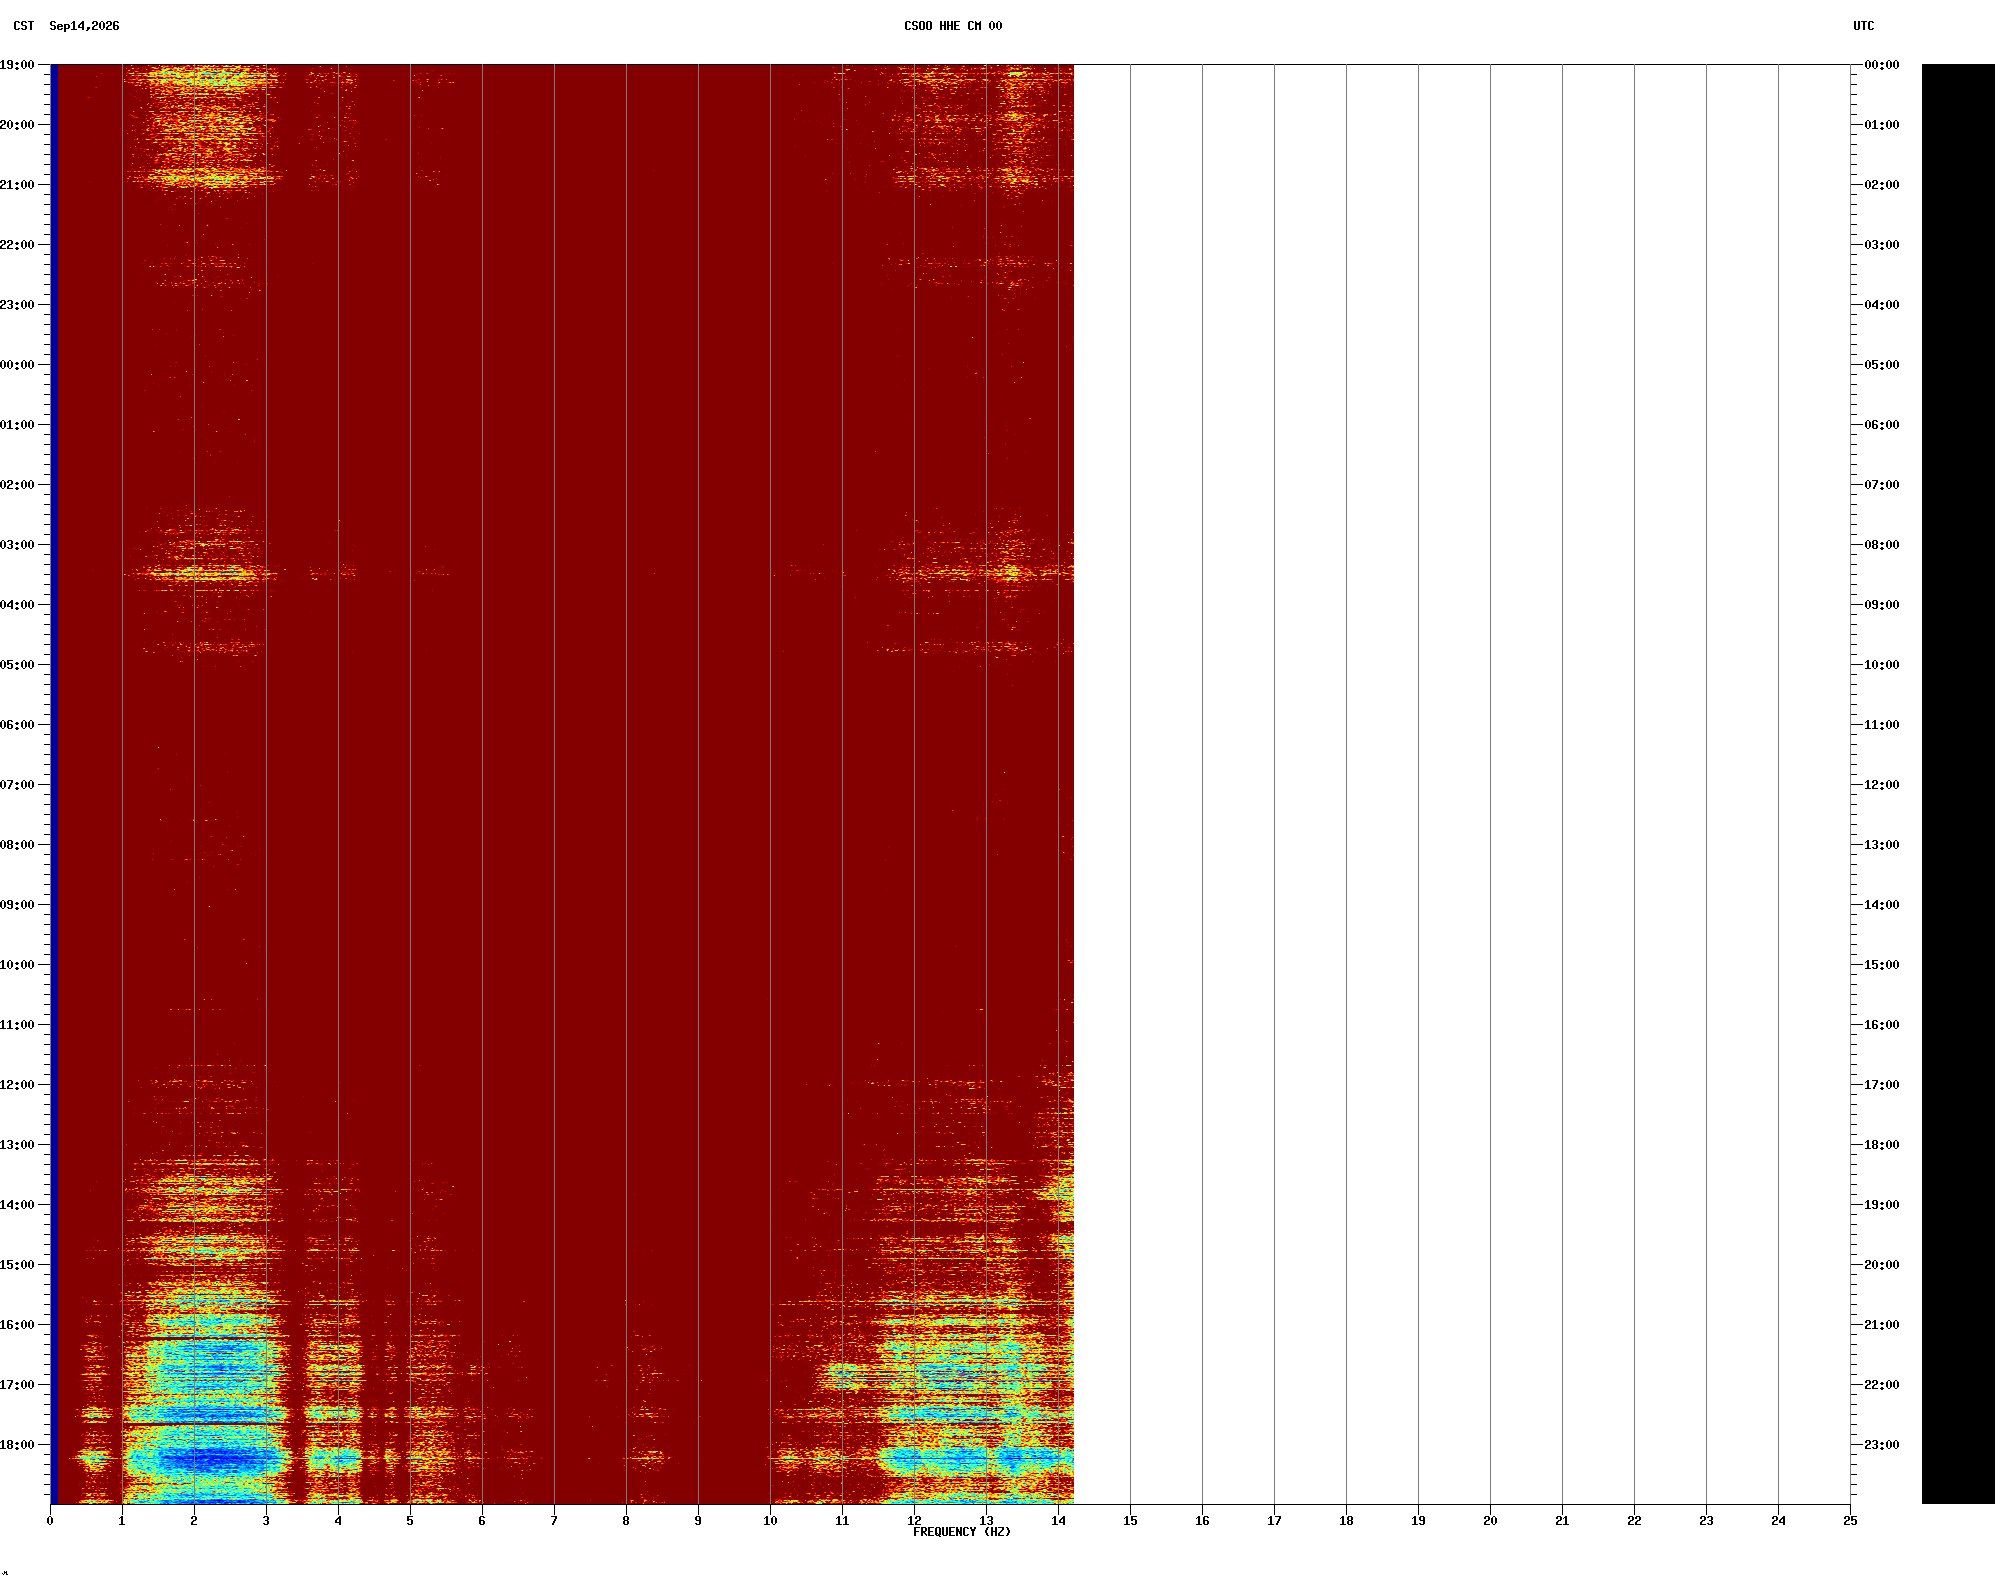Click the 2 Hz frequency tick label
2002x1584 pixels.
pyautogui.click(x=194, y=1521)
